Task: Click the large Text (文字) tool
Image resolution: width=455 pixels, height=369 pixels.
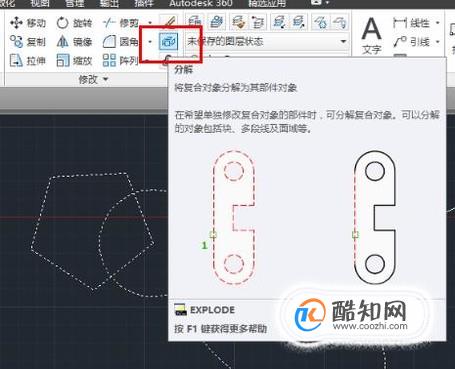Action: (372, 36)
